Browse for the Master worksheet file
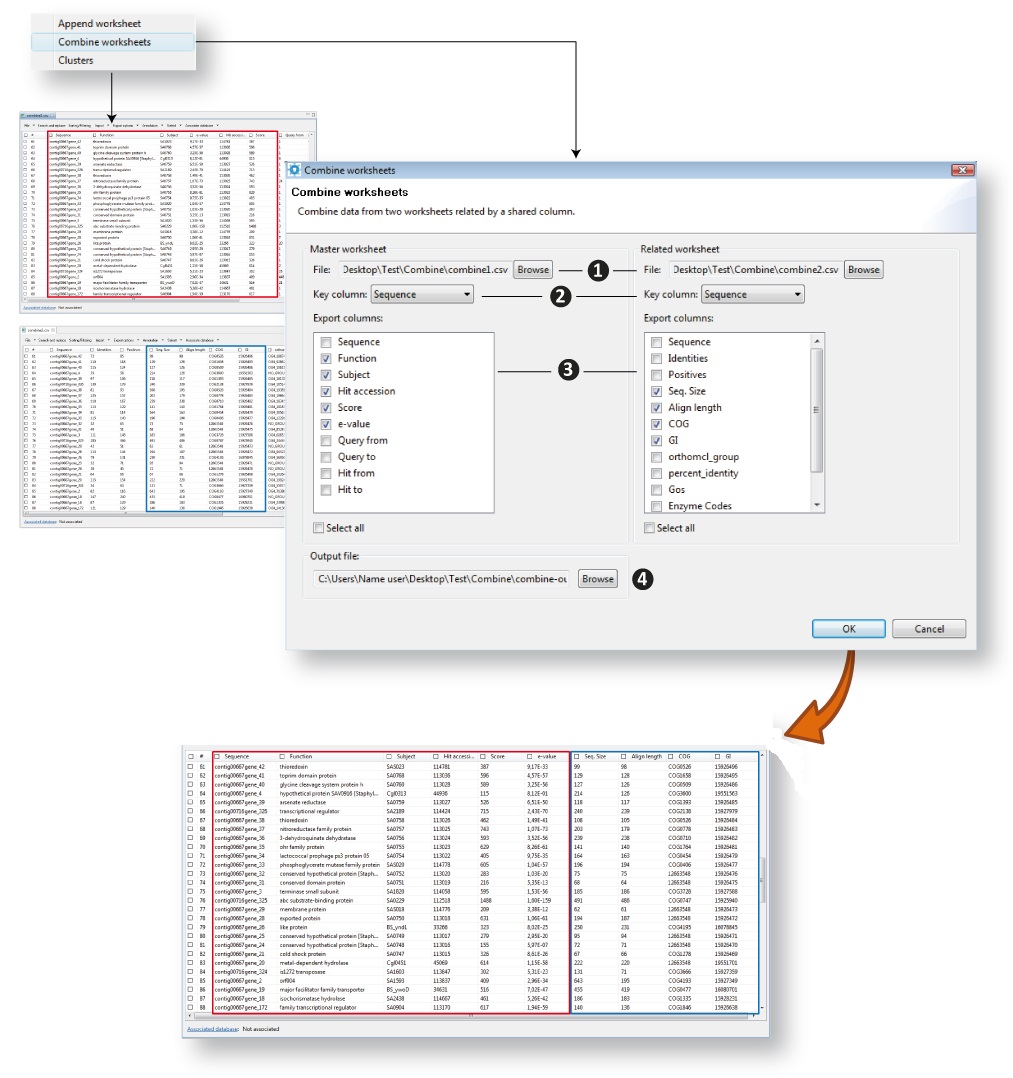The height and width of the screenshot is (1078, 1013). click(x=533, y=270)
